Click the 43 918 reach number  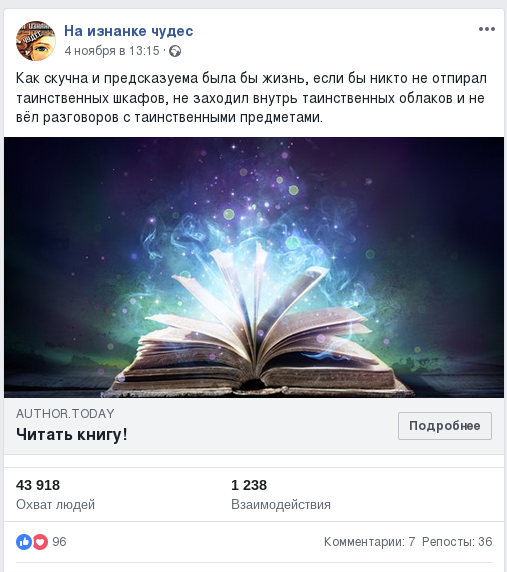pos(38,485)
